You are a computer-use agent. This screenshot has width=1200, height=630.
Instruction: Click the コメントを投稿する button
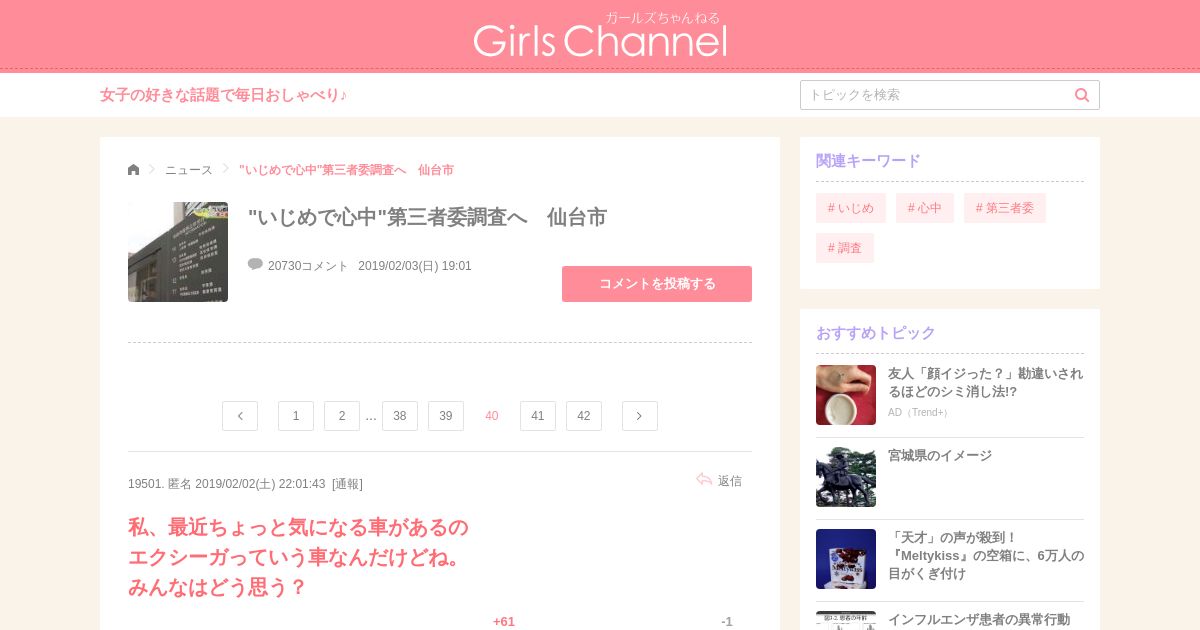(657, 284)
